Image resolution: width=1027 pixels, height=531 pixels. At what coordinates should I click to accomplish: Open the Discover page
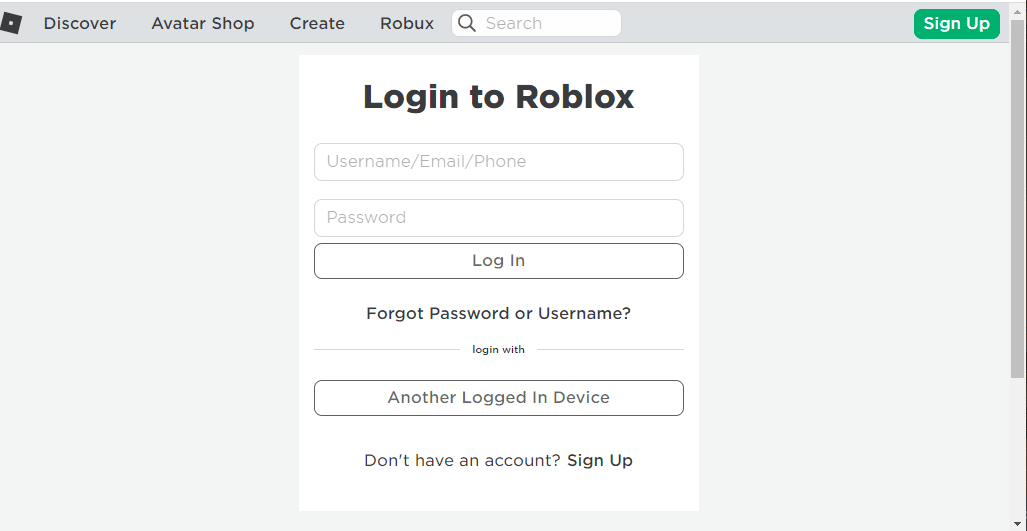pyautogui.click(x=80, y=24)
